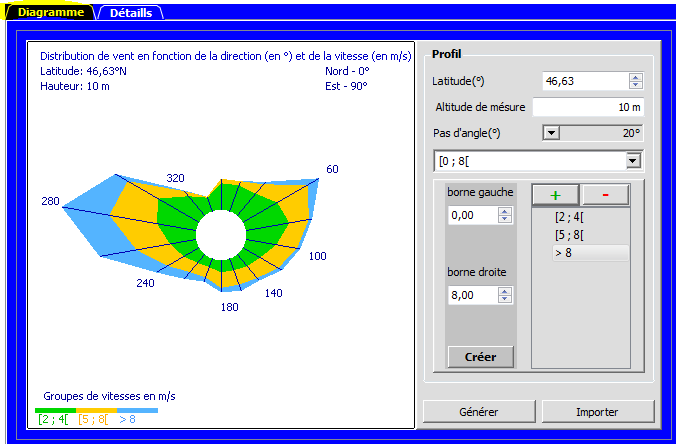Click the Pas d'angle 20° value
The height and width of the screenshot is (444, 676).
point(631,133)
